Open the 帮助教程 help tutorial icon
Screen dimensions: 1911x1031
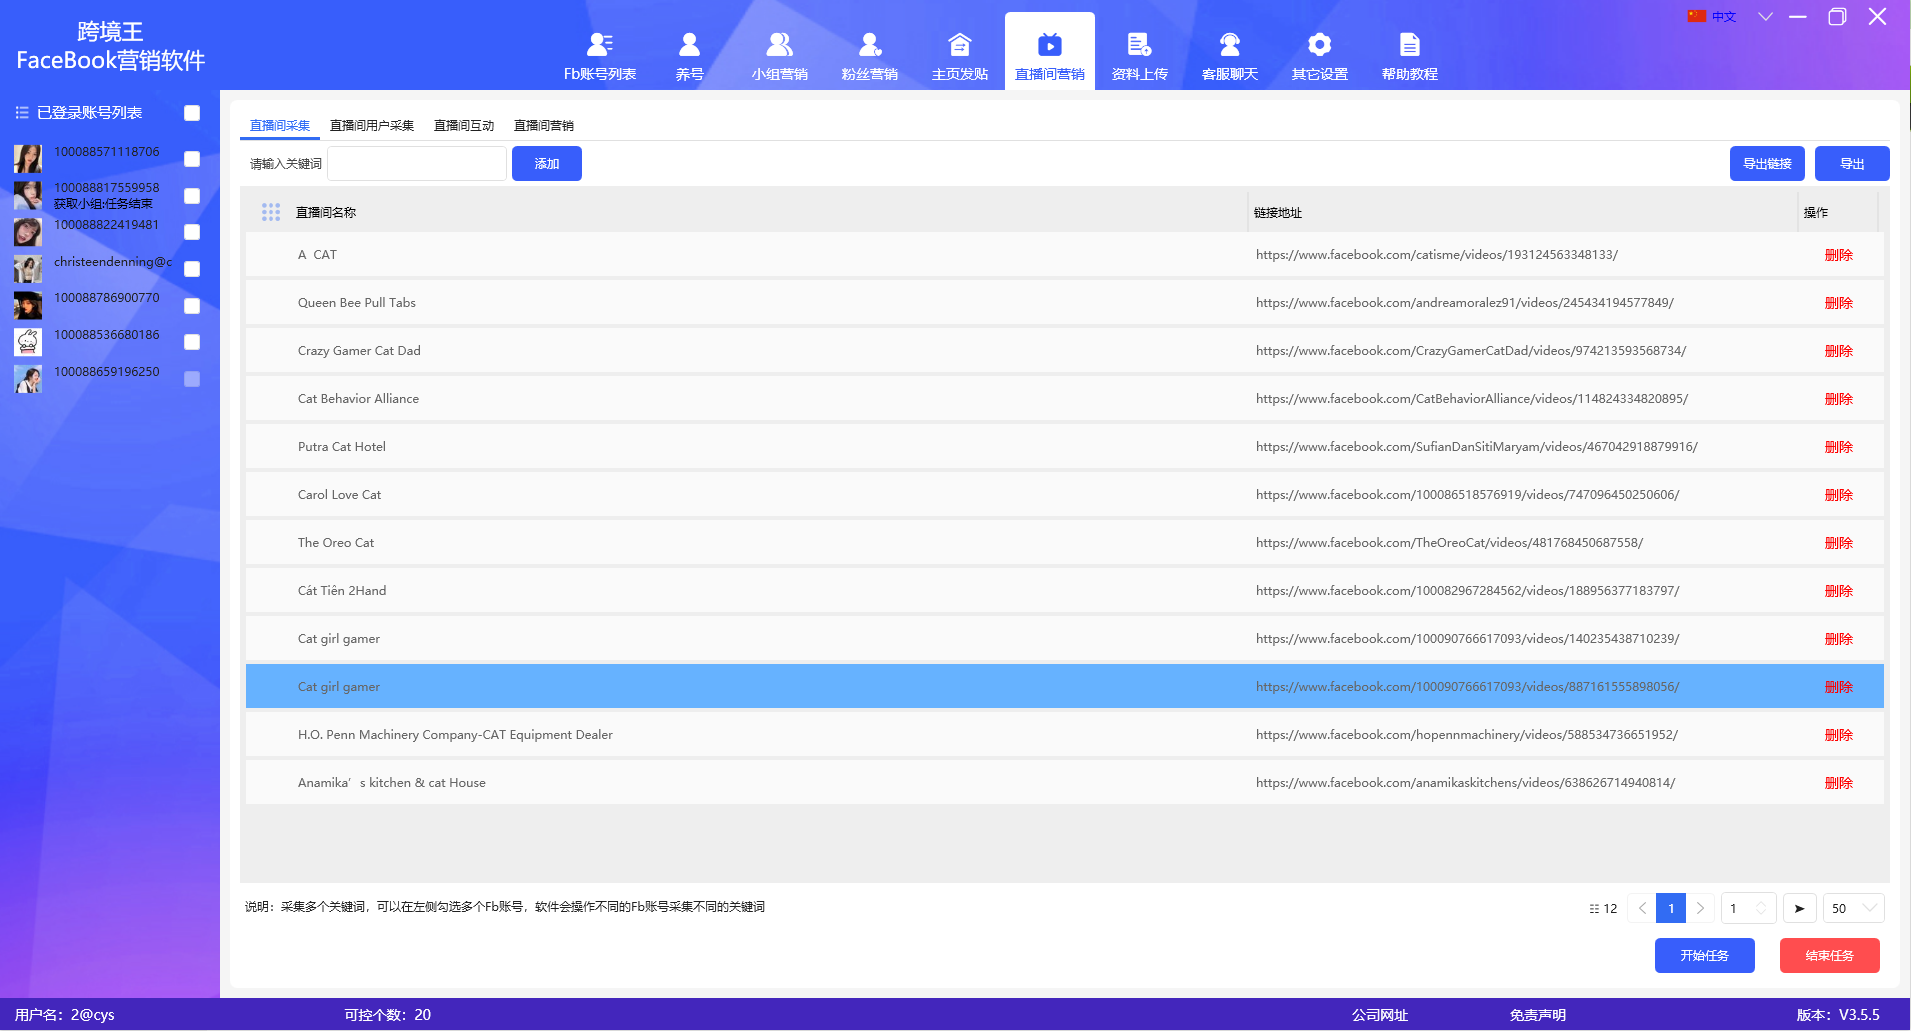coord(1409,45)
